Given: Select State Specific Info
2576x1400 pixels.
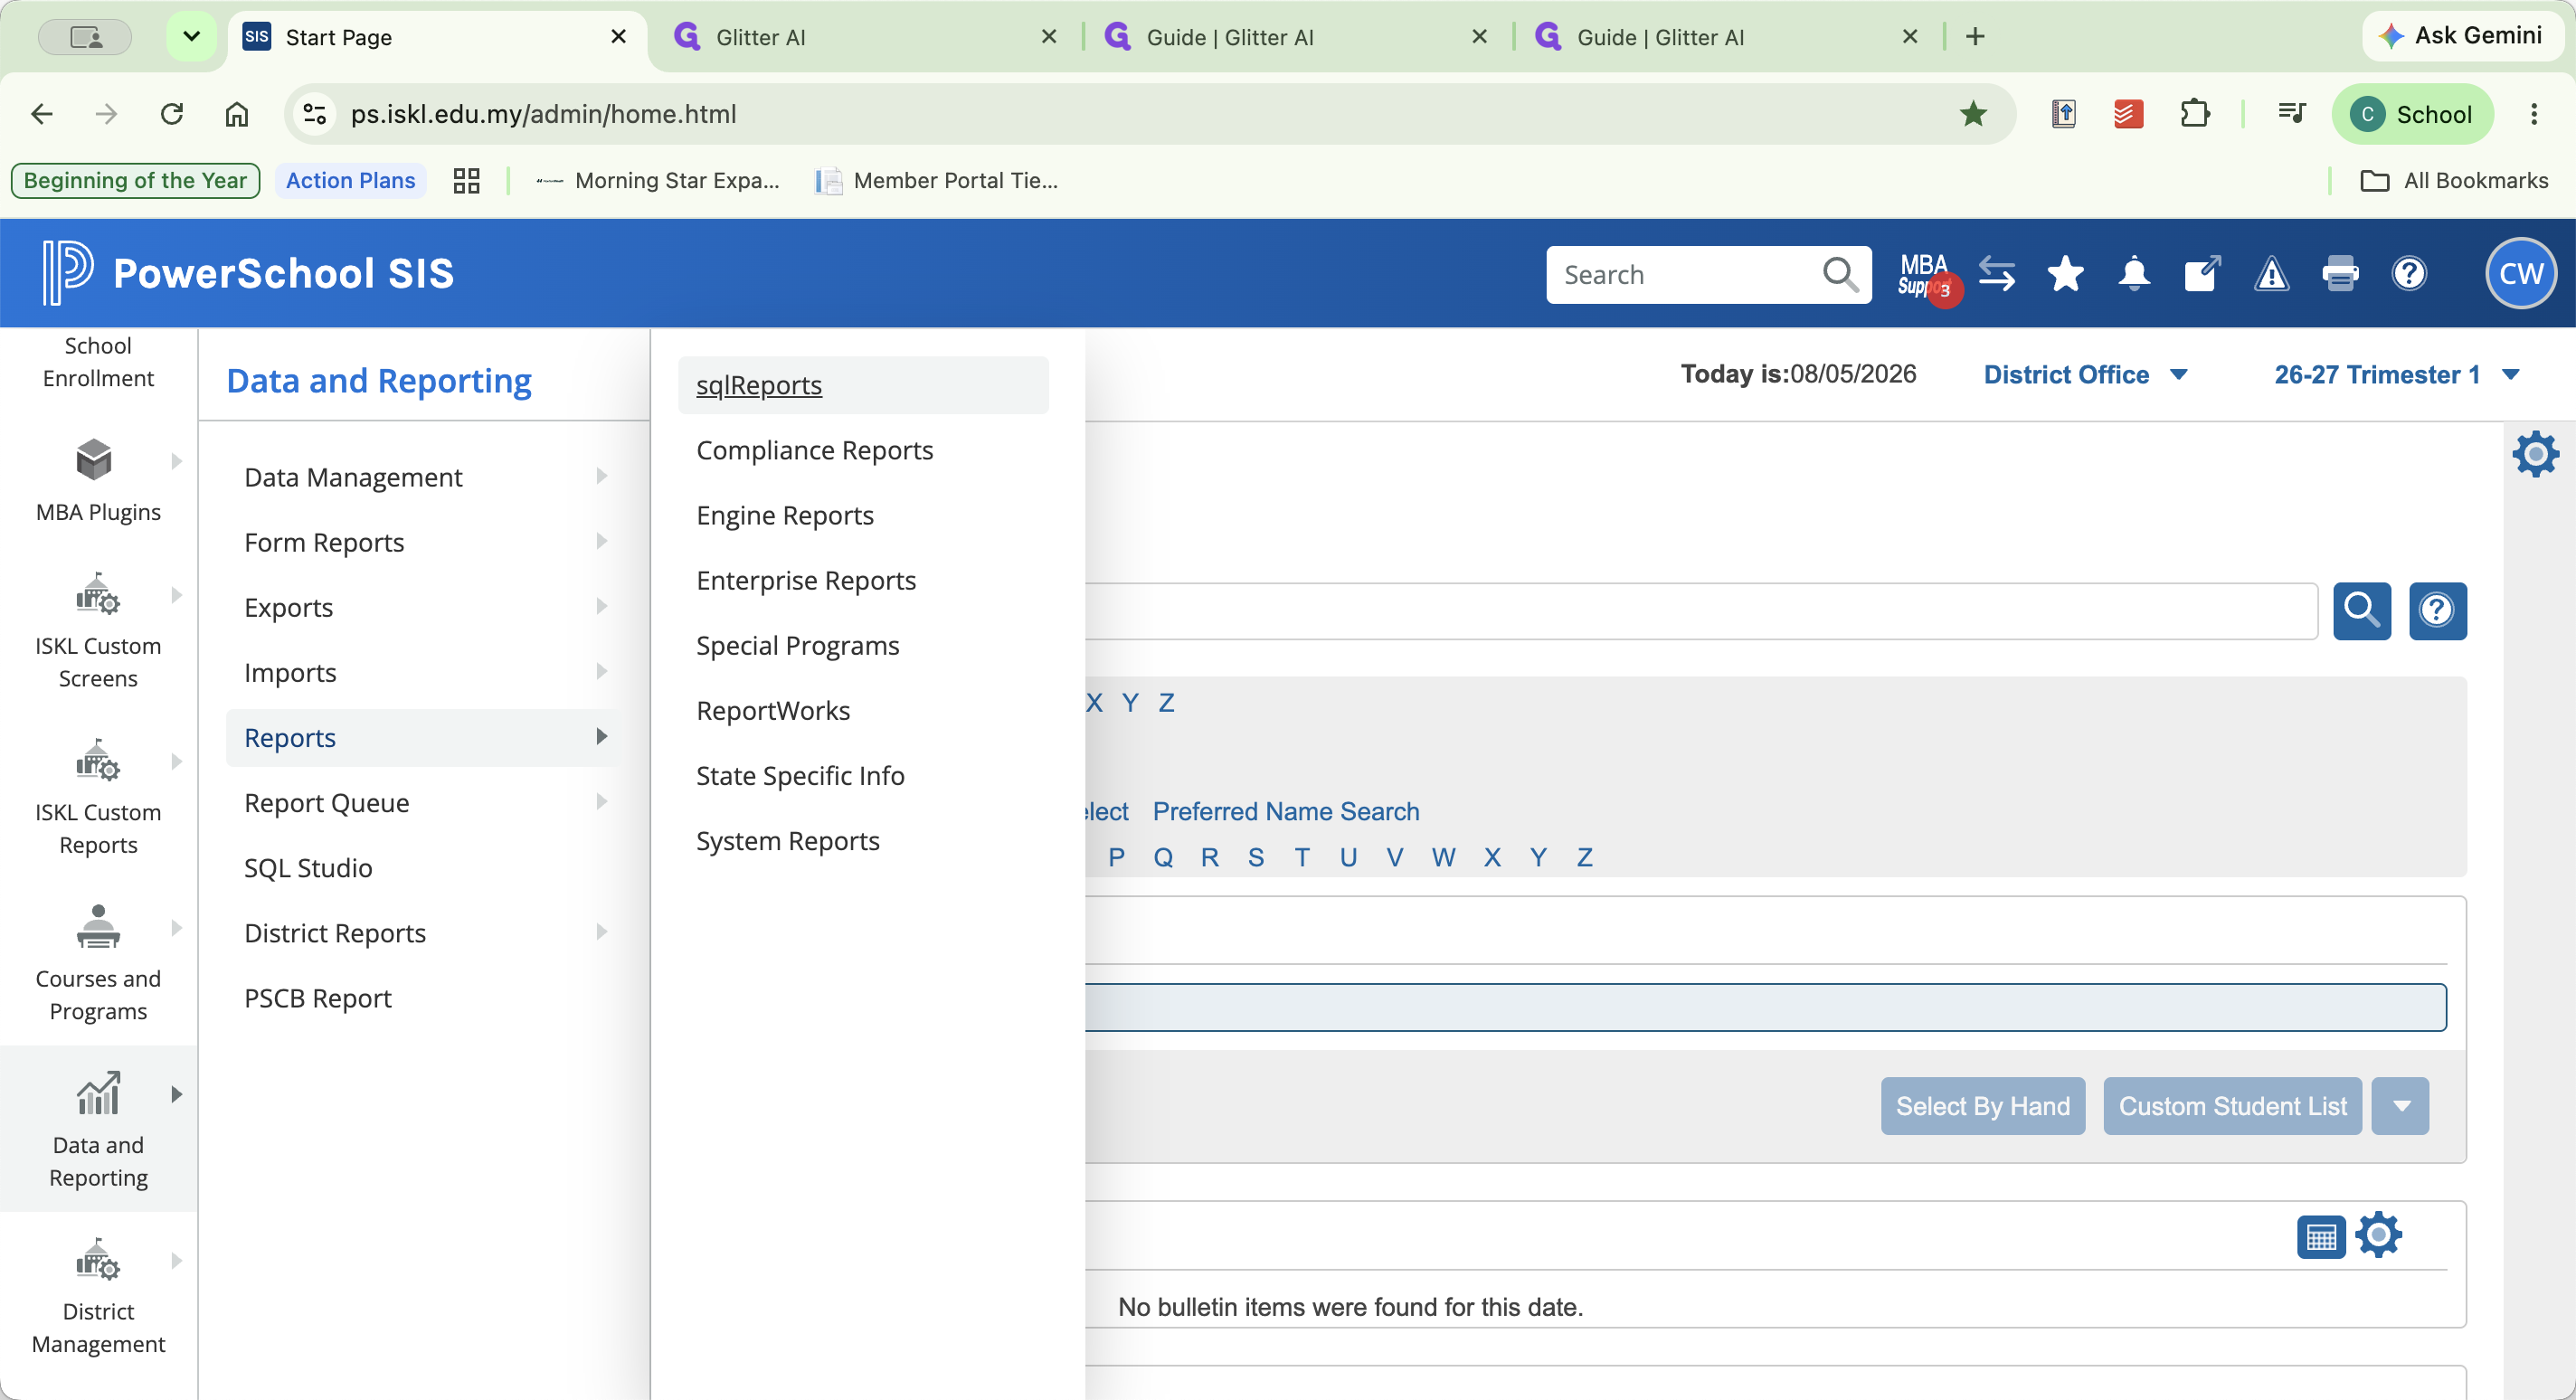Looking at the screenshot, I should point(800,776).
